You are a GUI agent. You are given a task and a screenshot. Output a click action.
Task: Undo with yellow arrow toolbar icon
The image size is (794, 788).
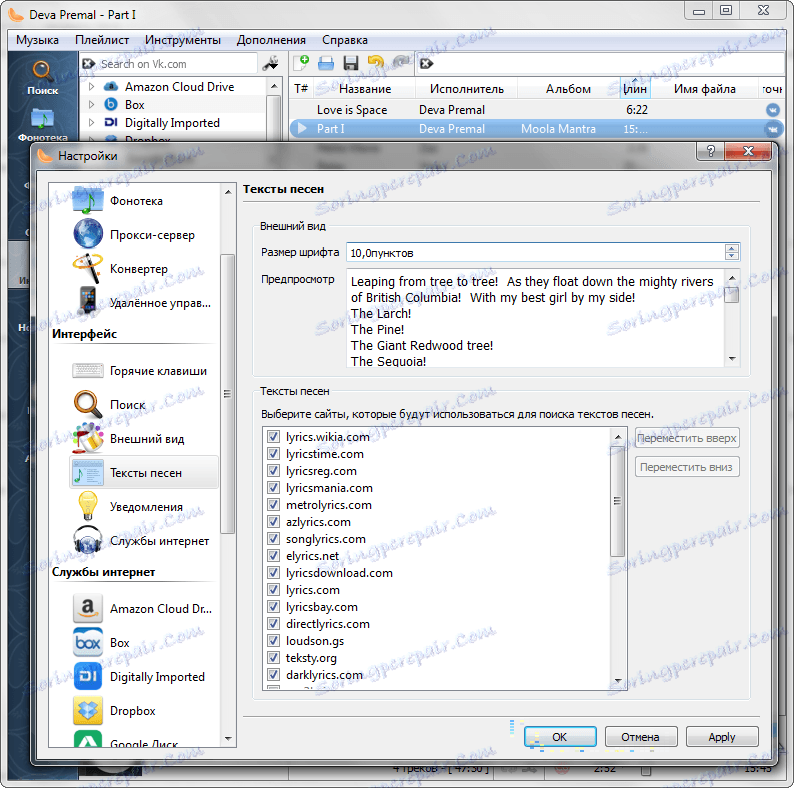(x=376, y=63)
